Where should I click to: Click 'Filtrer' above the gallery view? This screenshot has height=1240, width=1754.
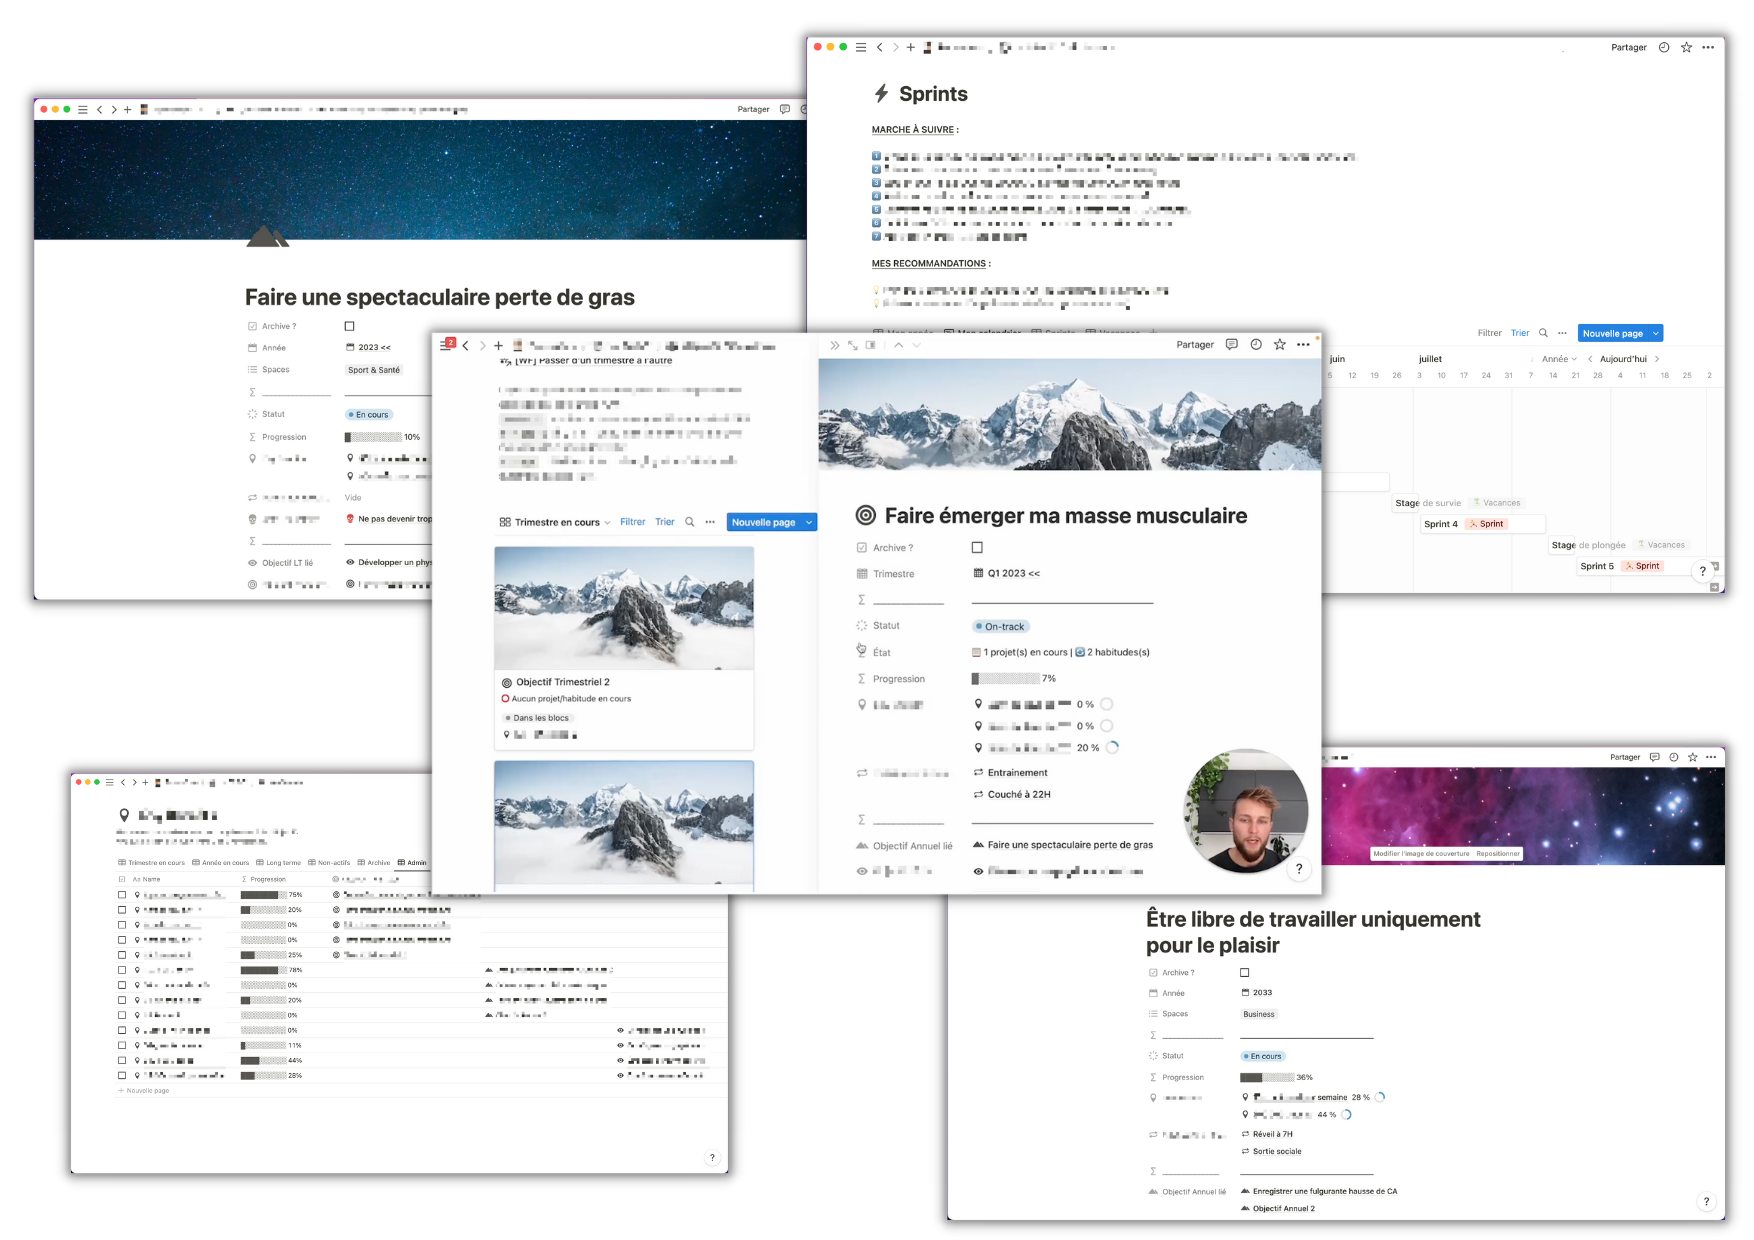coord(632,522)
